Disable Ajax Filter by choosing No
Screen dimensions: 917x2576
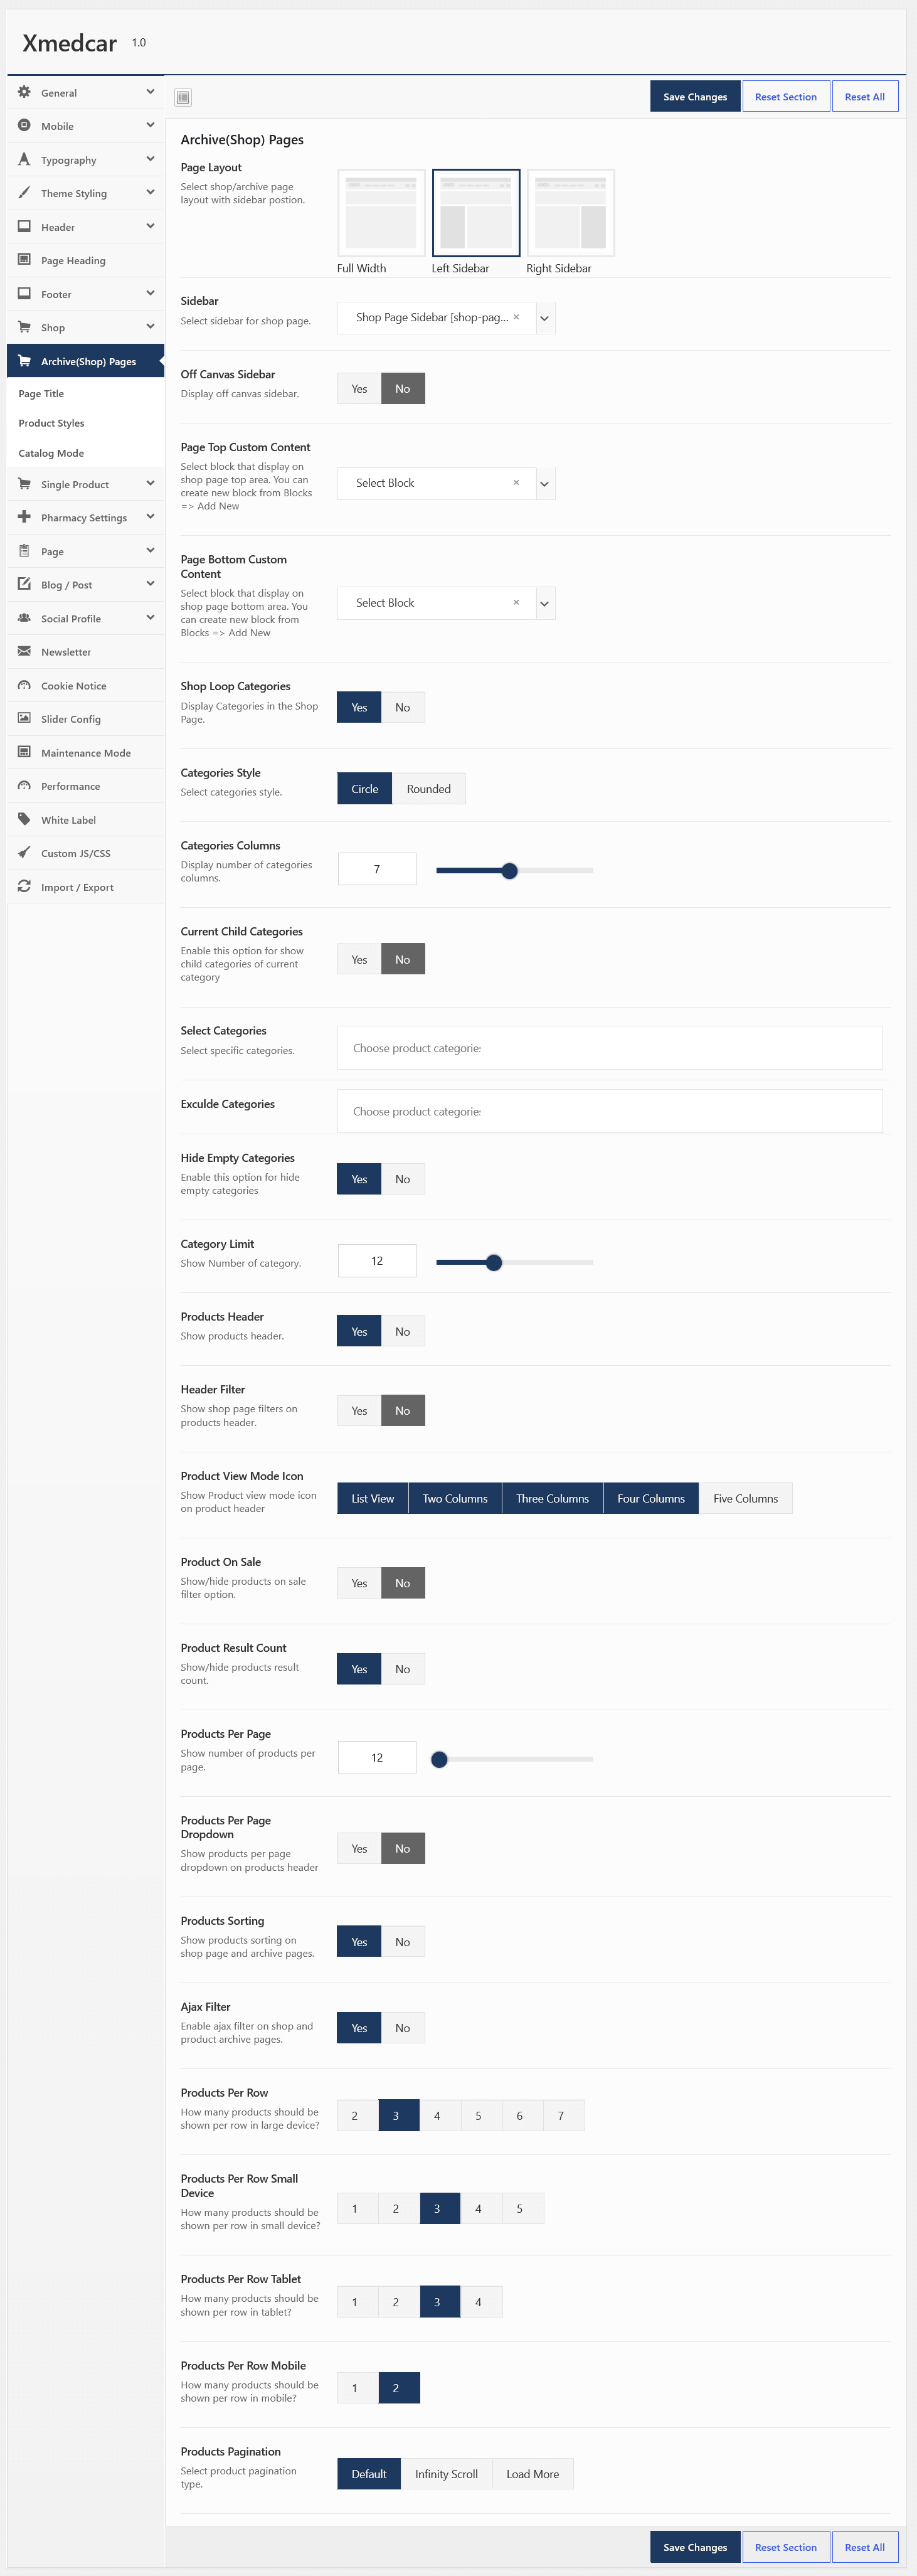pyautogui.click(x=403, y=2028)
